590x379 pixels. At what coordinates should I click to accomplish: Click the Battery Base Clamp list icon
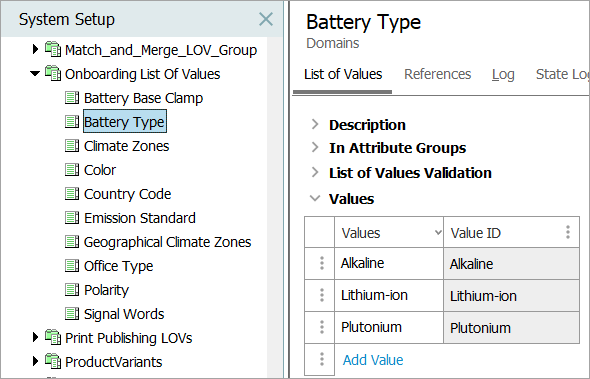(x=72, y=98)
